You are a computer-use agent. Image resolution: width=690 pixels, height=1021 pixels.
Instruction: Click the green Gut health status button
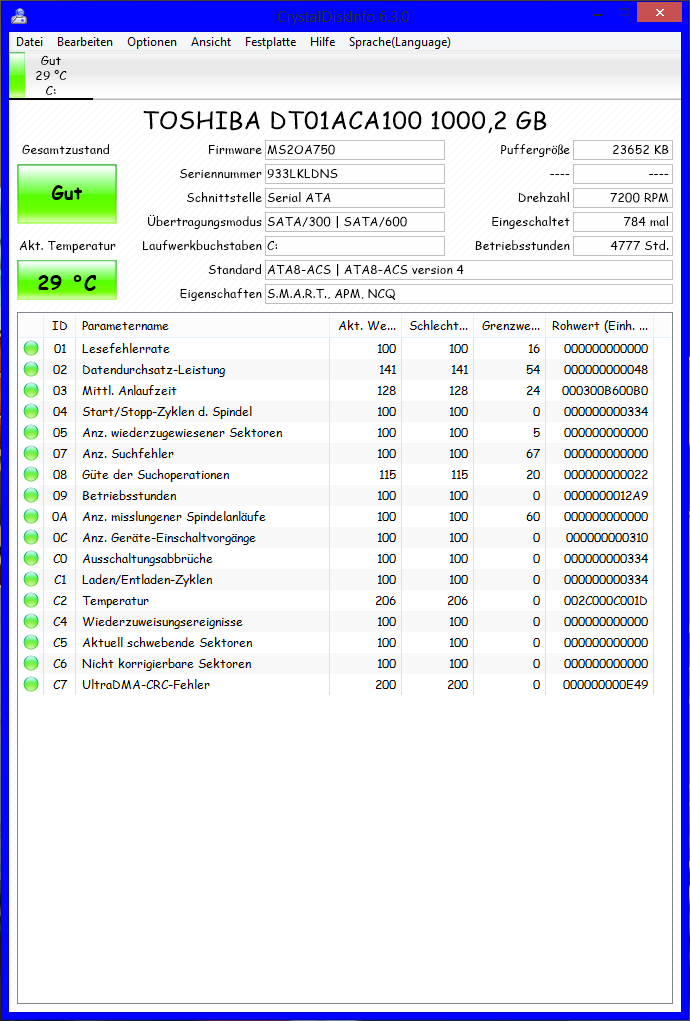pos(67,193)
